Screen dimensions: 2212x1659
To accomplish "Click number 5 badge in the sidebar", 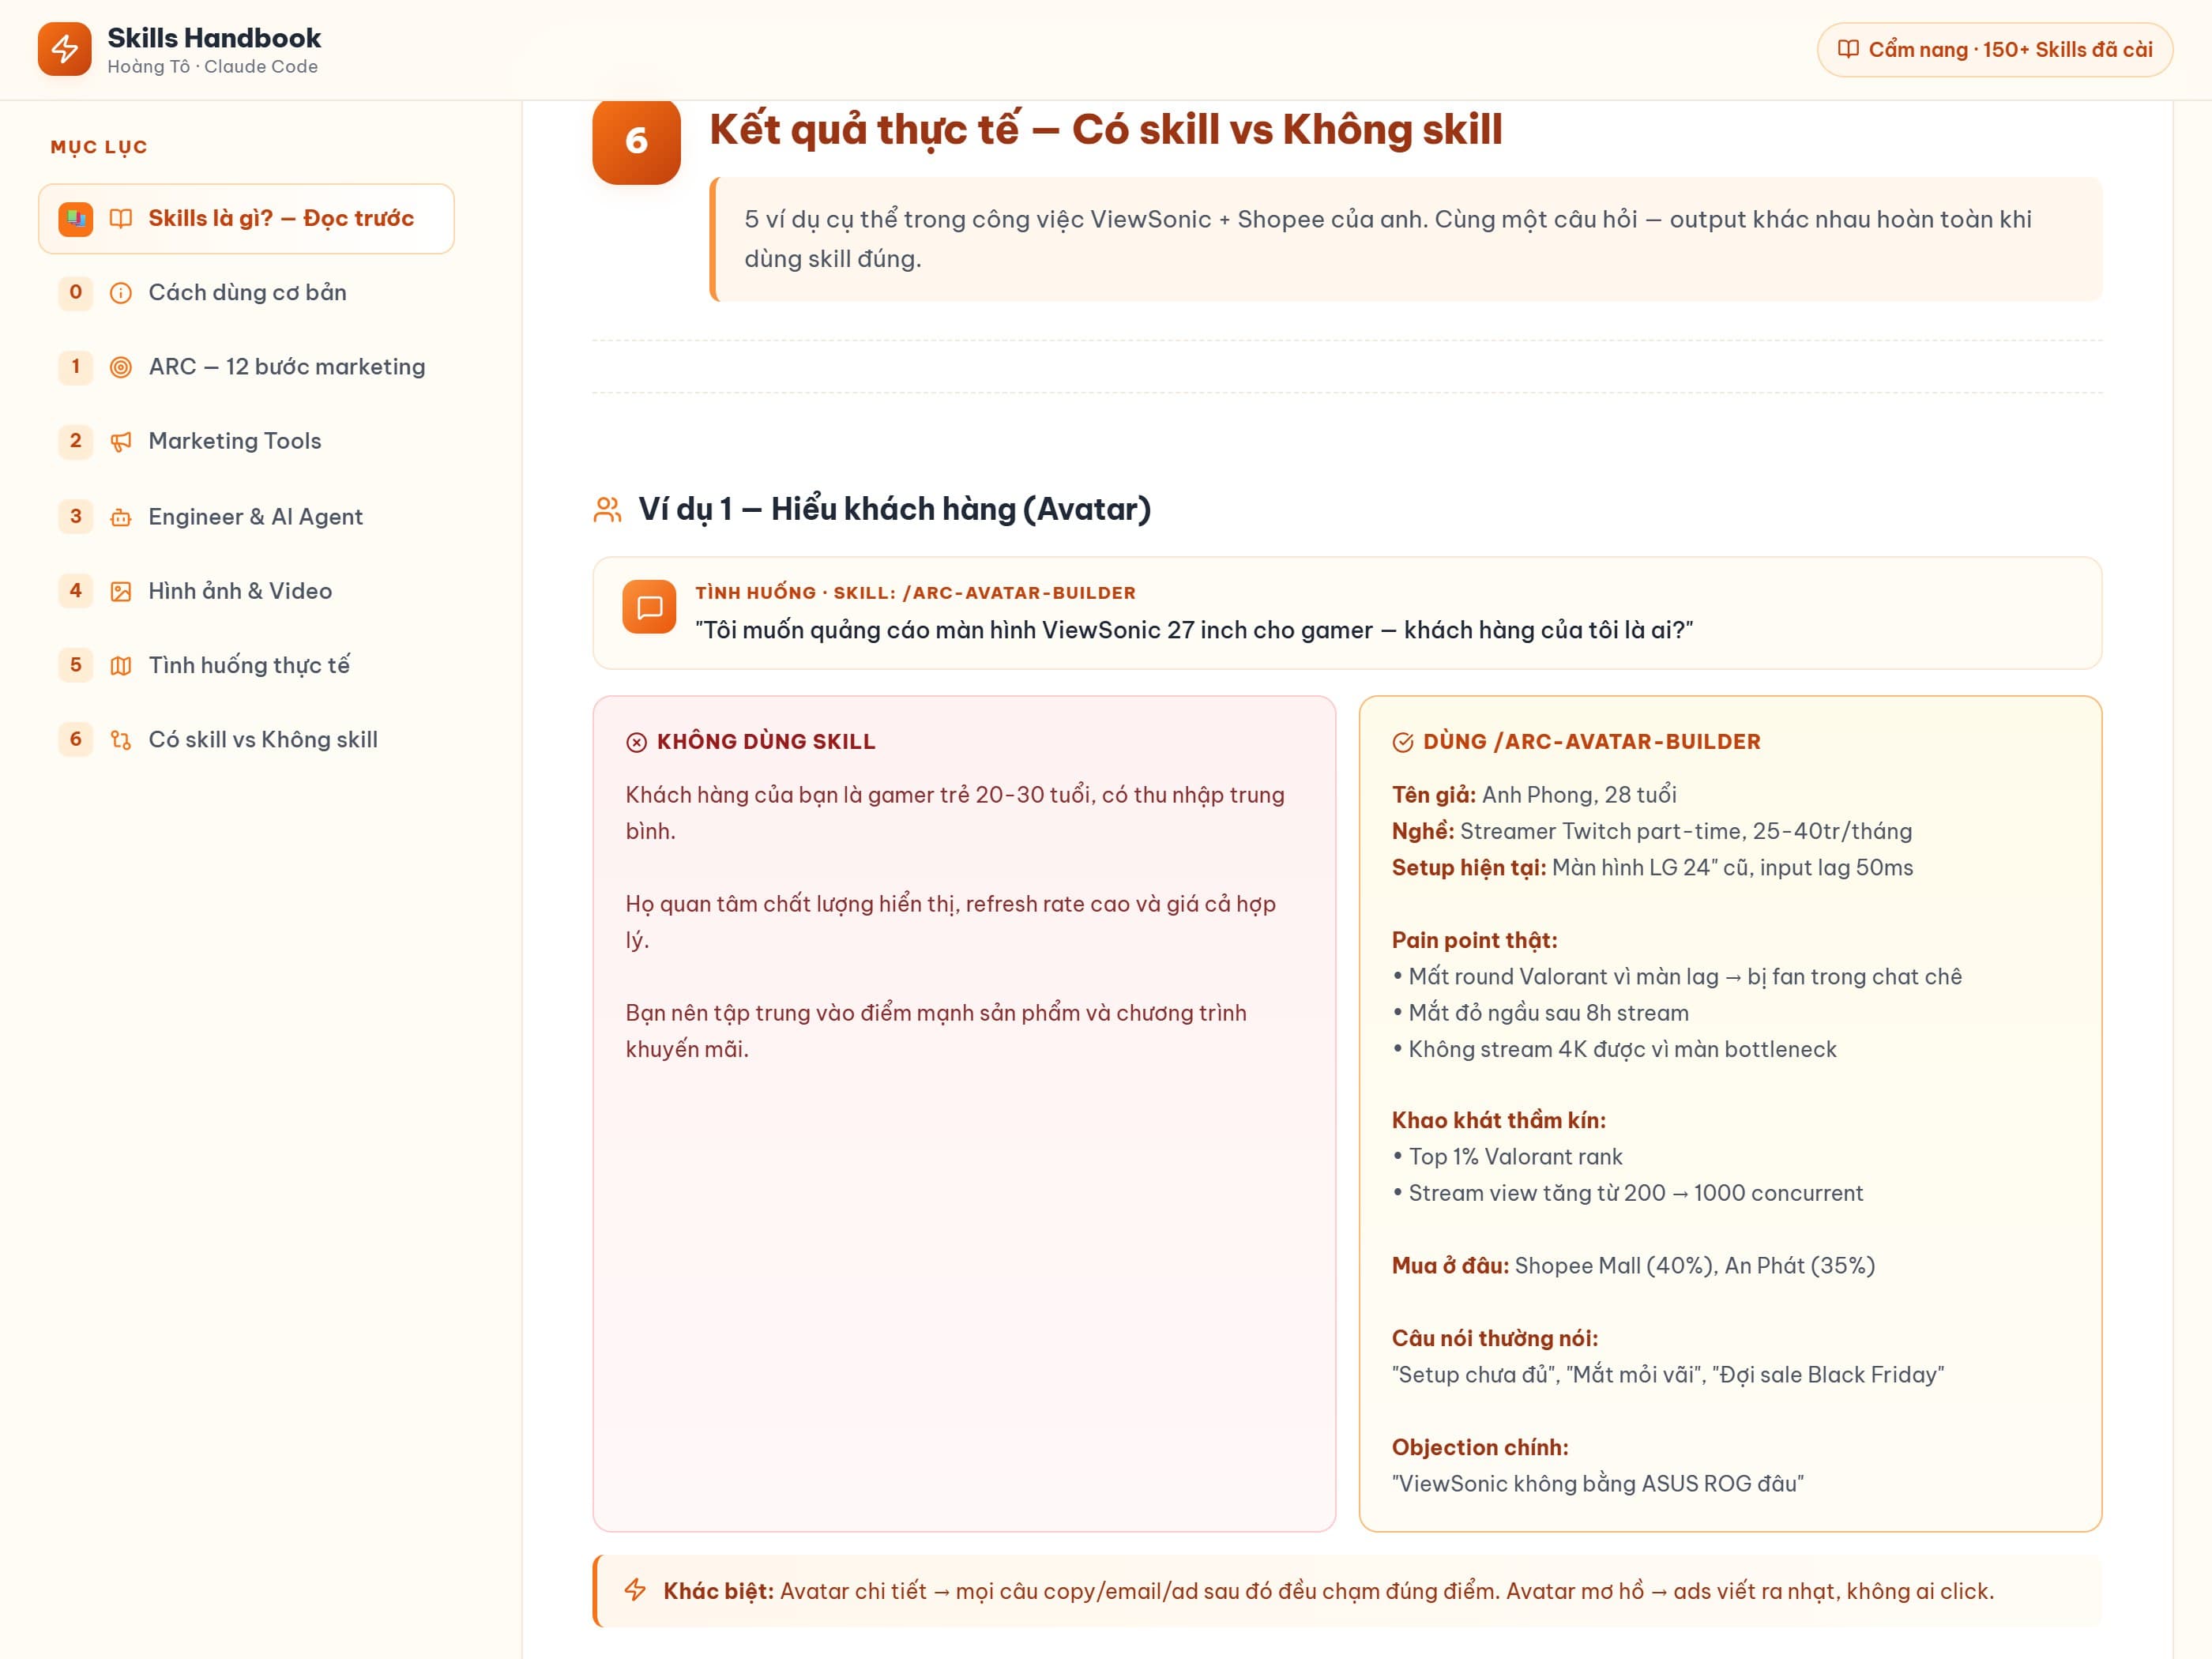I will 76,666.
